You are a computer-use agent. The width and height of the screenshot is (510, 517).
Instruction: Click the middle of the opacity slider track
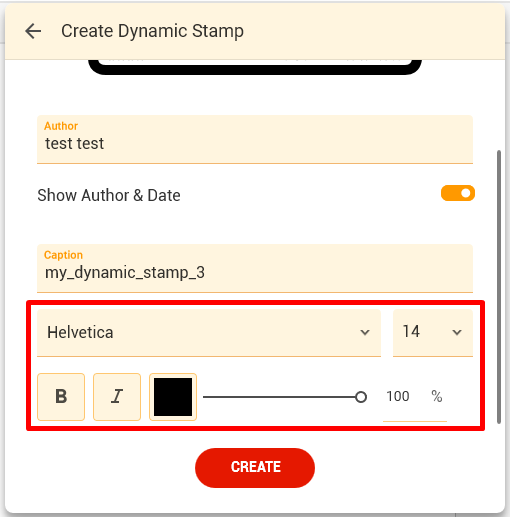[282, 397]
